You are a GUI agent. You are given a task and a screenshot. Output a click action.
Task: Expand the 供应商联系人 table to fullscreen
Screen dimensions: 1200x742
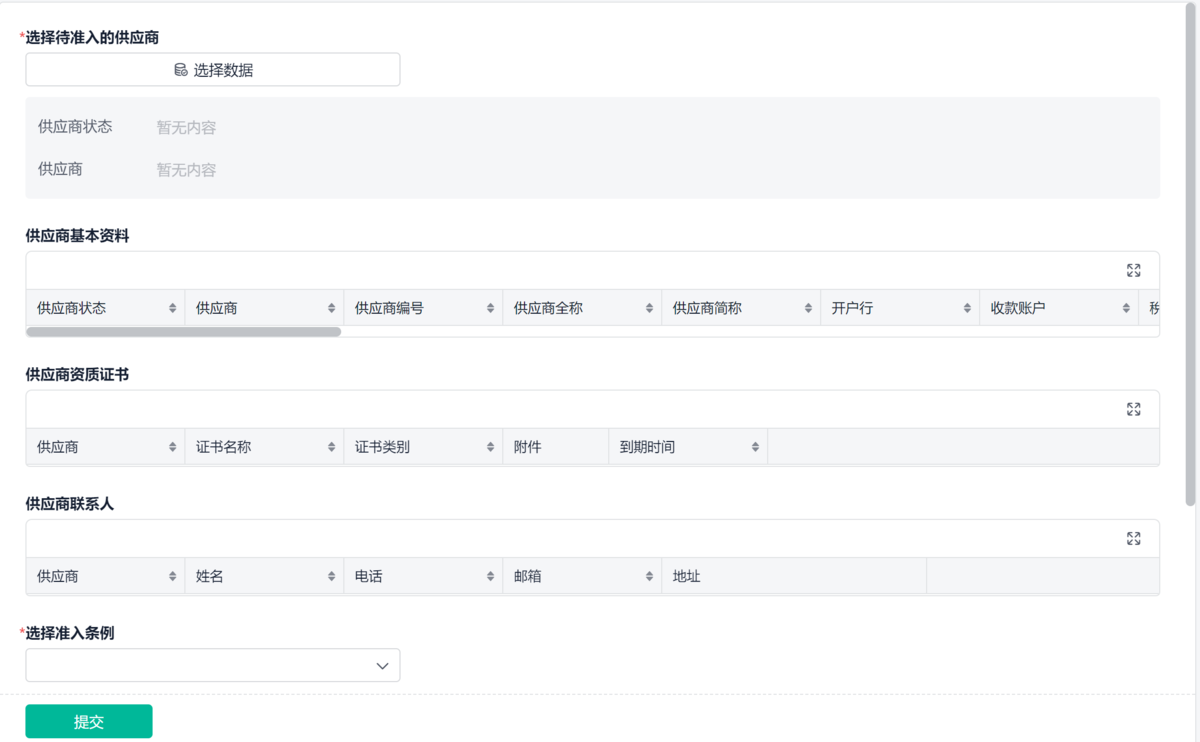click(1133, 538)
